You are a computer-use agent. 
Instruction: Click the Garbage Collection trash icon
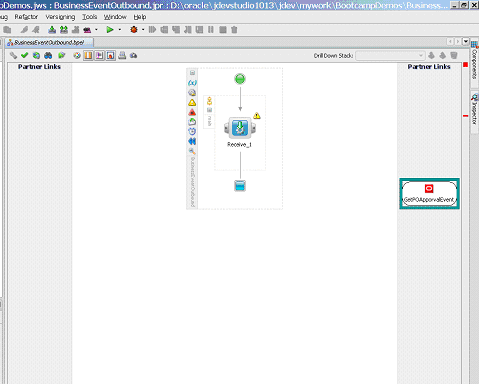(x=234, y=30)
